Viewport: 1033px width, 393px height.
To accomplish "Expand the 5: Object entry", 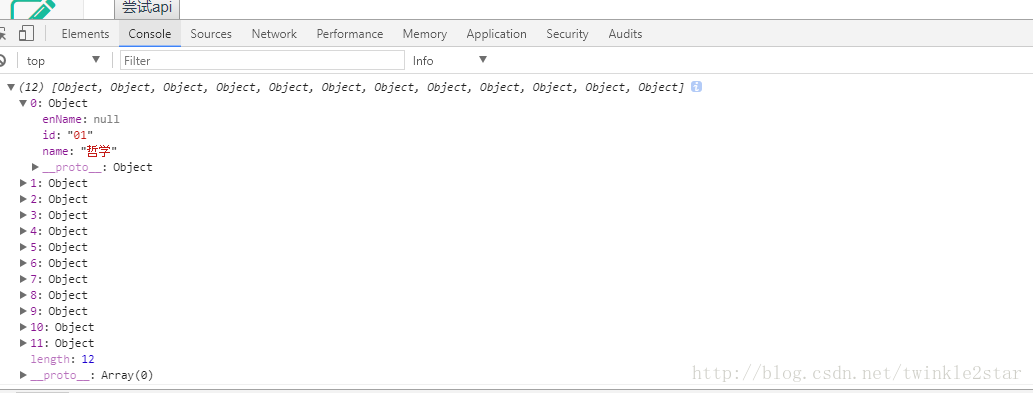I will click(x=24, y=247).
